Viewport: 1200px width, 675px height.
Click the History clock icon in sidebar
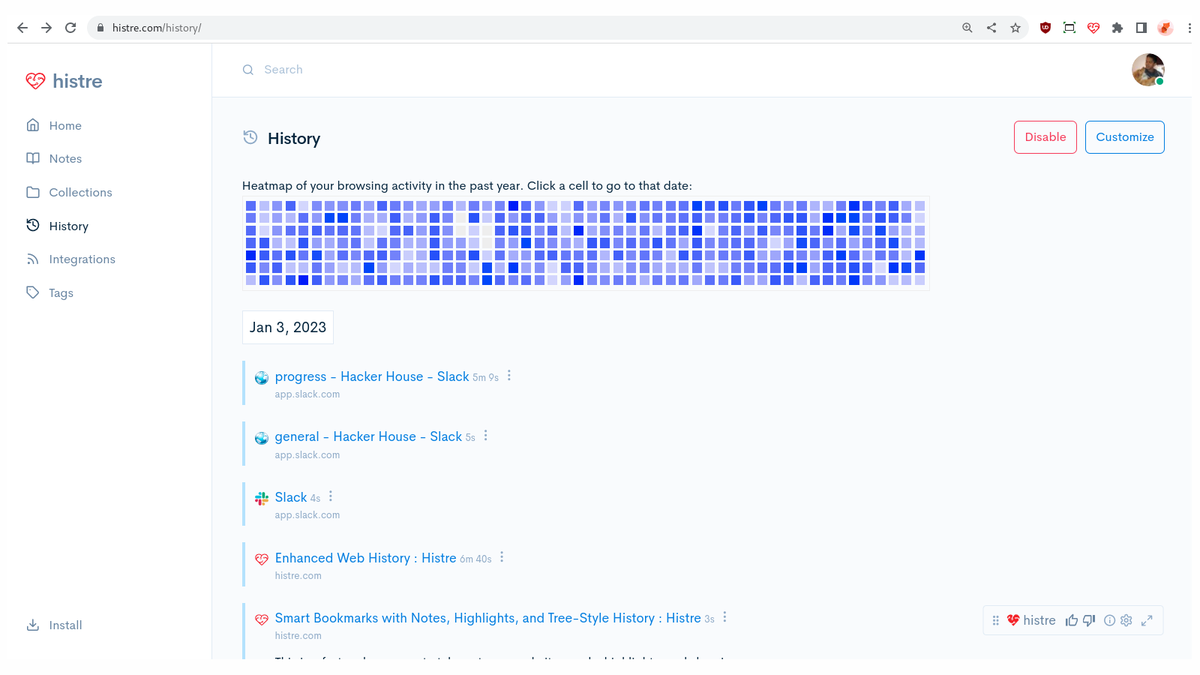tap(33, 226)
